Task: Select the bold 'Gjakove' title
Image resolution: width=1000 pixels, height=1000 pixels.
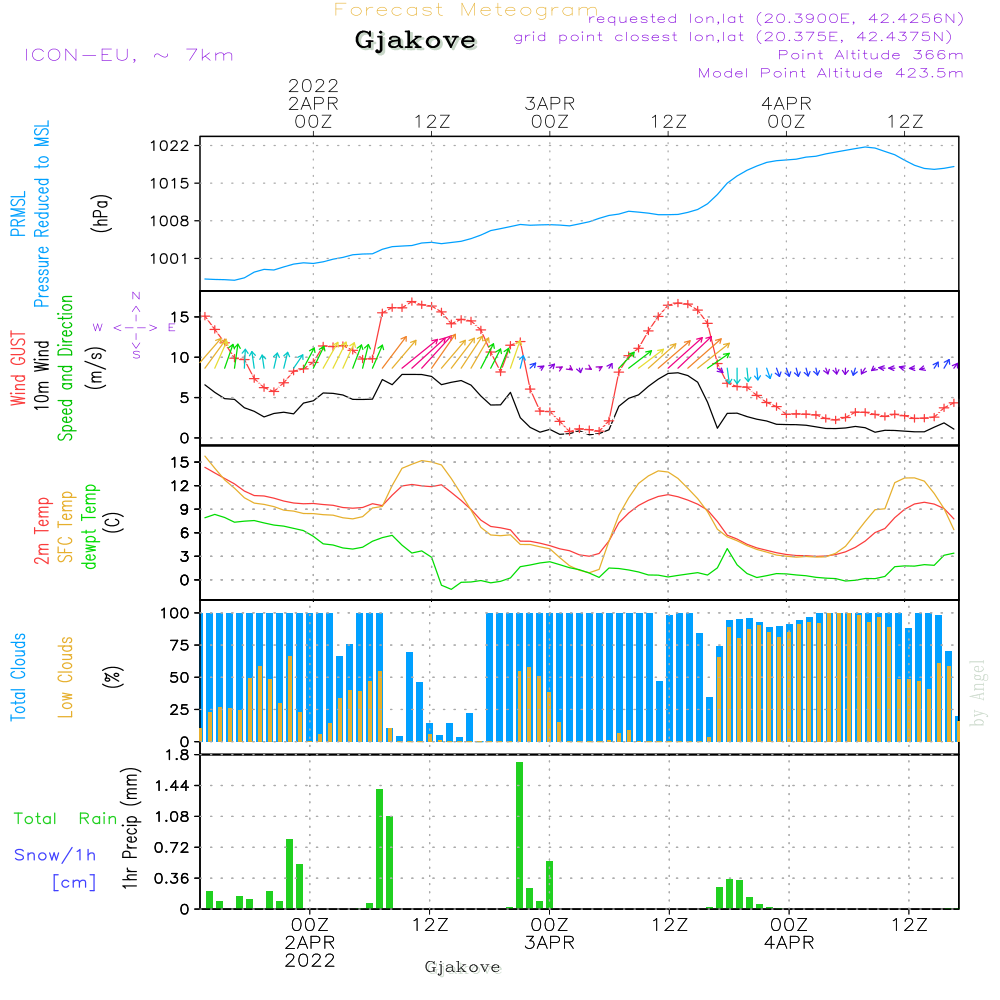Action: click(x=415, y=40)
